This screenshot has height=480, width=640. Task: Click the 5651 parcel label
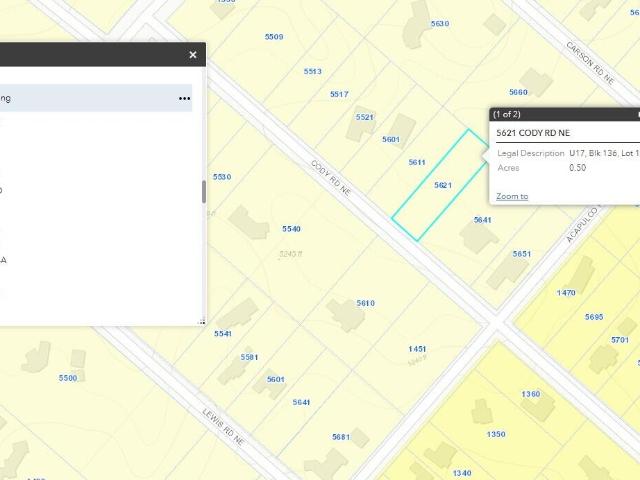[522, 254]
